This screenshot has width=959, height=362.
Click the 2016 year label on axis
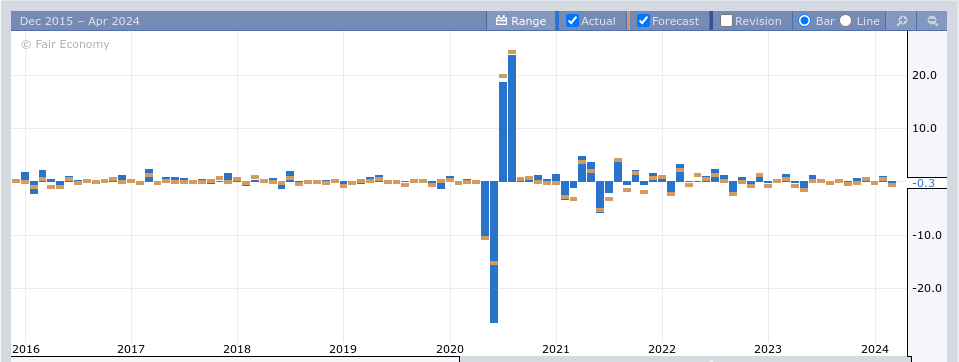[26, 349]
